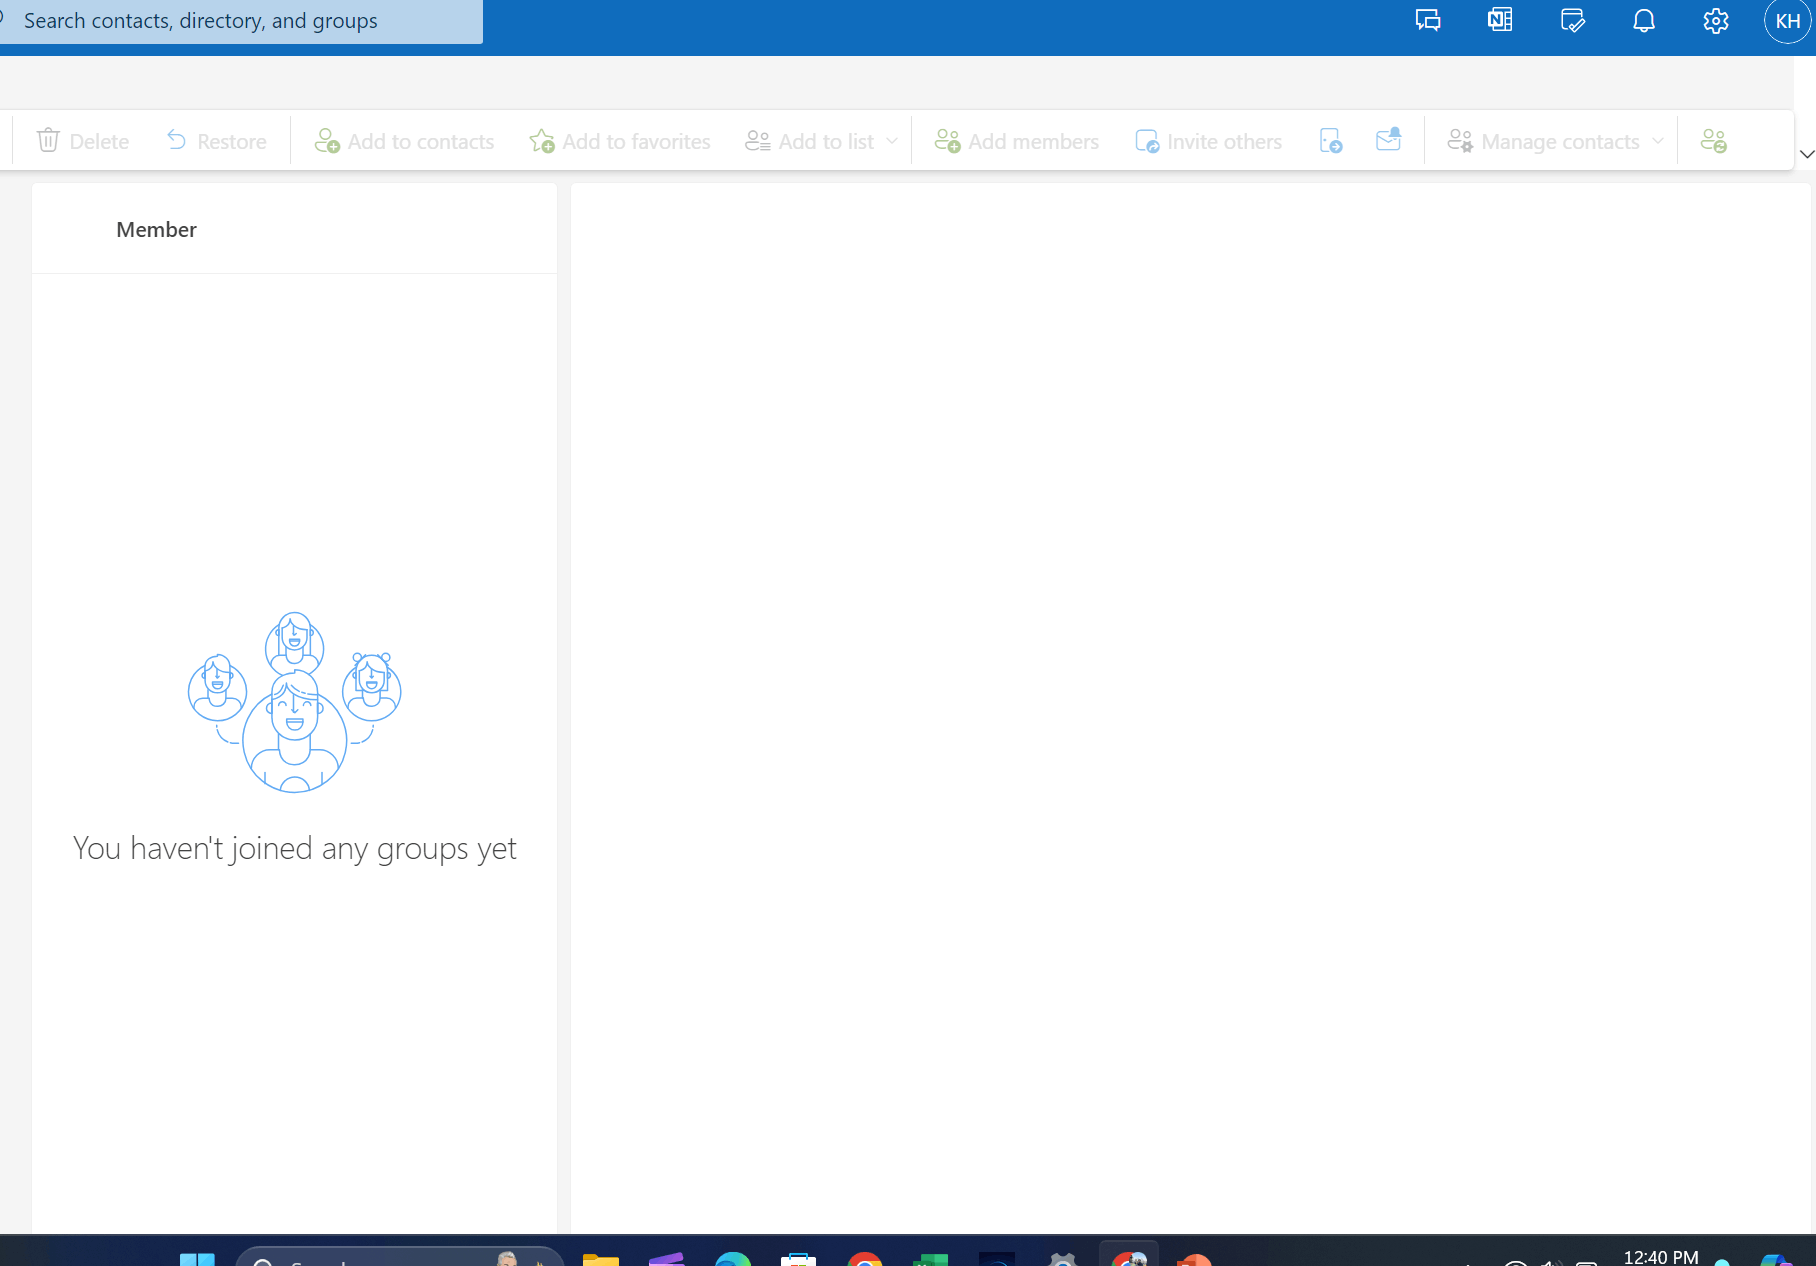Click the leave group door icon
Viewport: 1816px width, 1266px height.
pos(1331,141)
